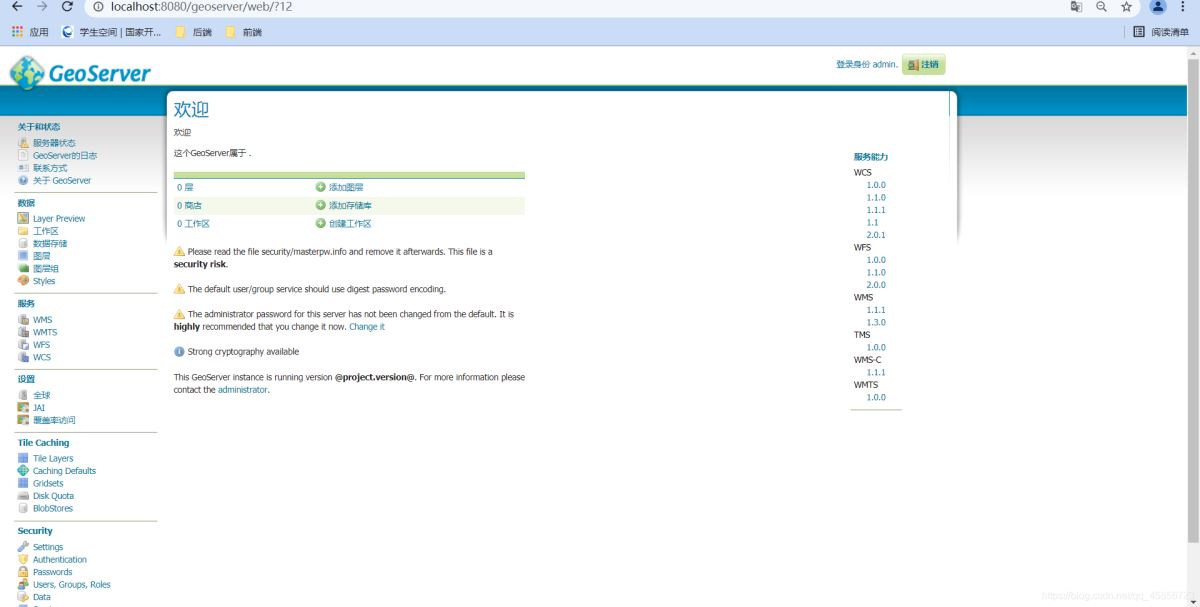Click the BlobStores icon
The width and height of the screenshot is (1200, 607).
point(23,508)
